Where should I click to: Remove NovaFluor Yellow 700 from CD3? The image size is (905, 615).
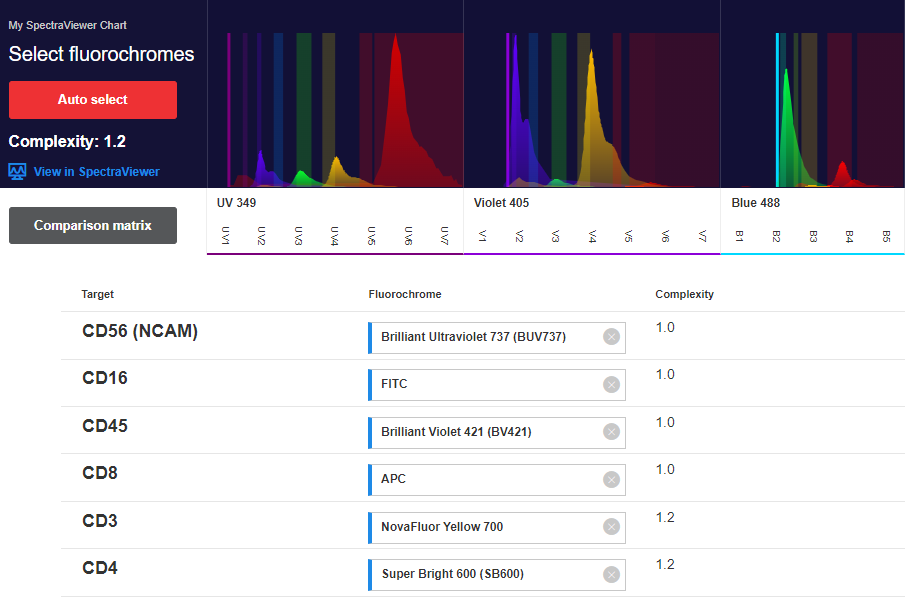point(611,527)
